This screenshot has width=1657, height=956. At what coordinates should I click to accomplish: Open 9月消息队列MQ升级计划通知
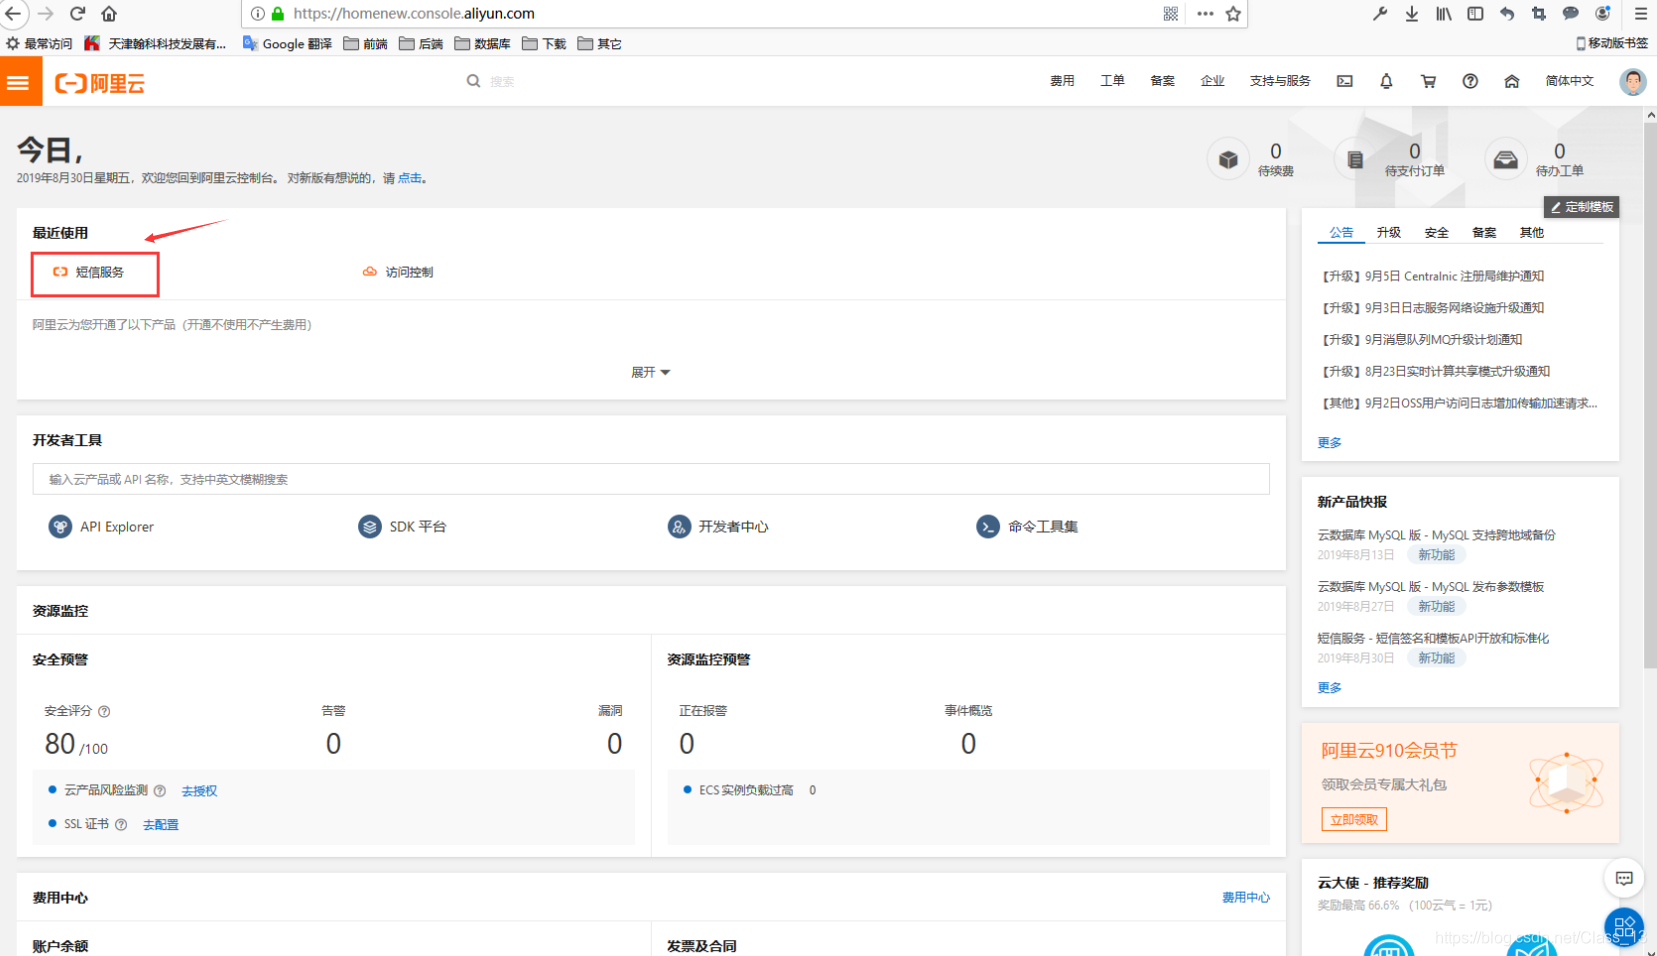[1421, 340]
